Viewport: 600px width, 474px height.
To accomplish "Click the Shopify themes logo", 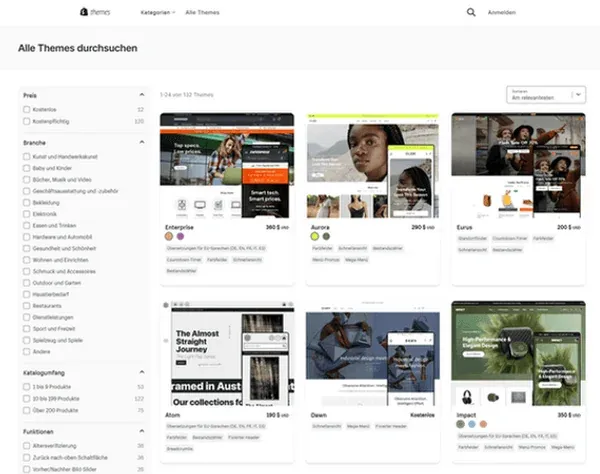I will pos(95,12).
